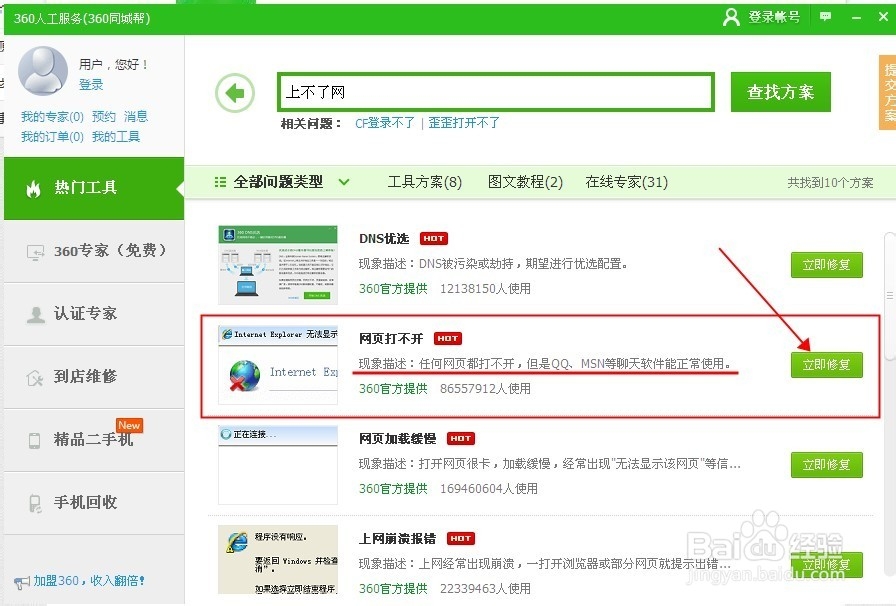Viewport: 896px width, 606px height.
Task: Open the 上网崩溃报错 thumbnail
Action: [x=278, y=560]
